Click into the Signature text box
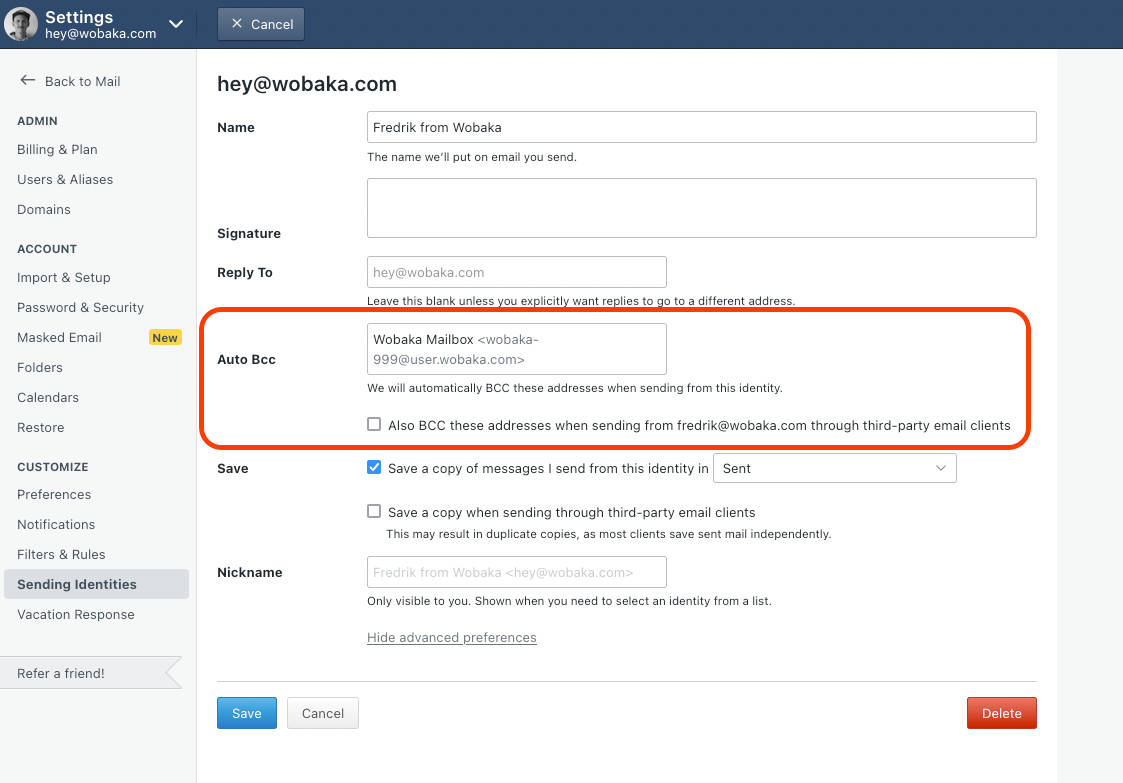Image resolution: width=1123 pixels, height=783 pixels. (x=701, y=208)
